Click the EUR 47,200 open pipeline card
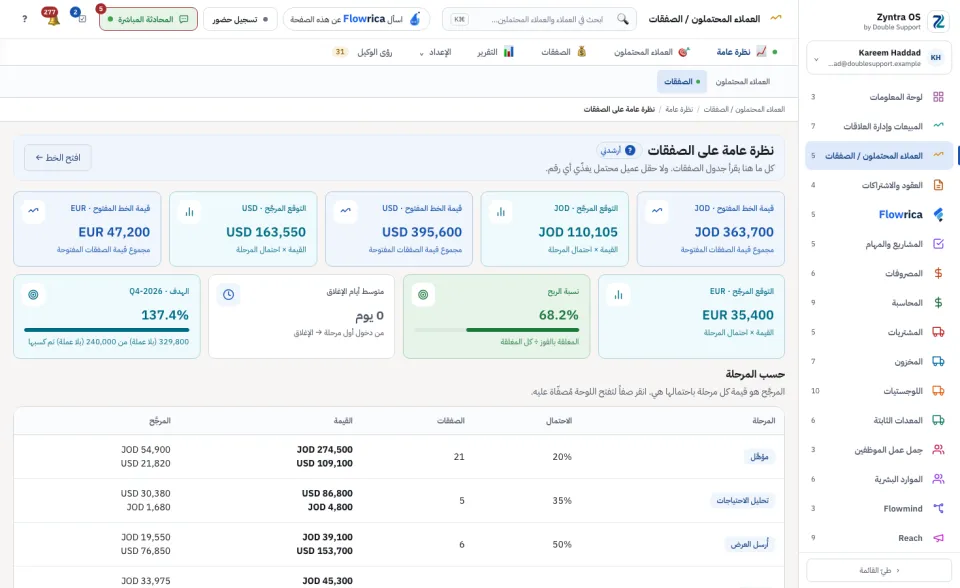Screen dimensions: 960x588 coord(87,229)
